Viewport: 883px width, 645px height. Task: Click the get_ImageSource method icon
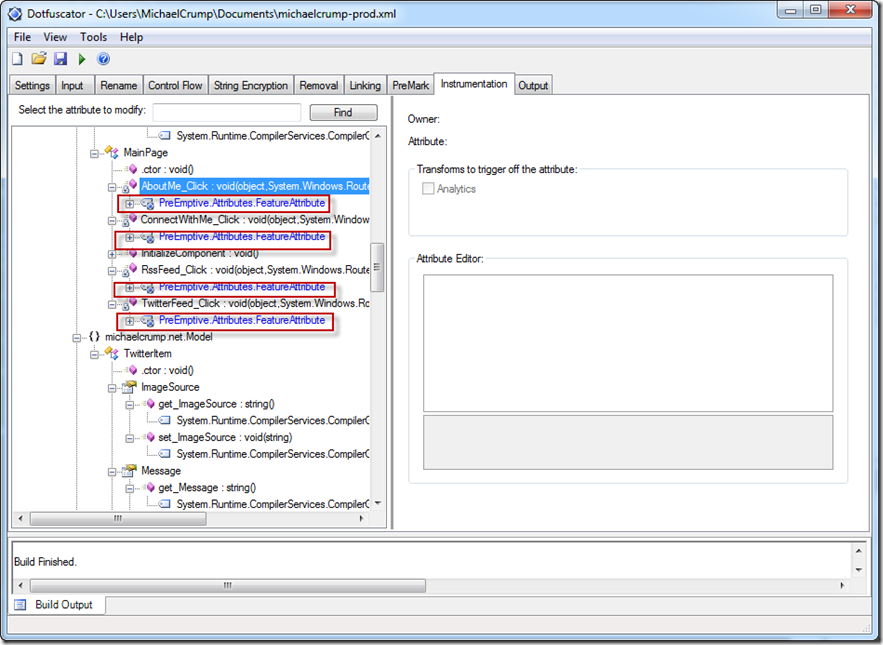(x=149, y=403)
